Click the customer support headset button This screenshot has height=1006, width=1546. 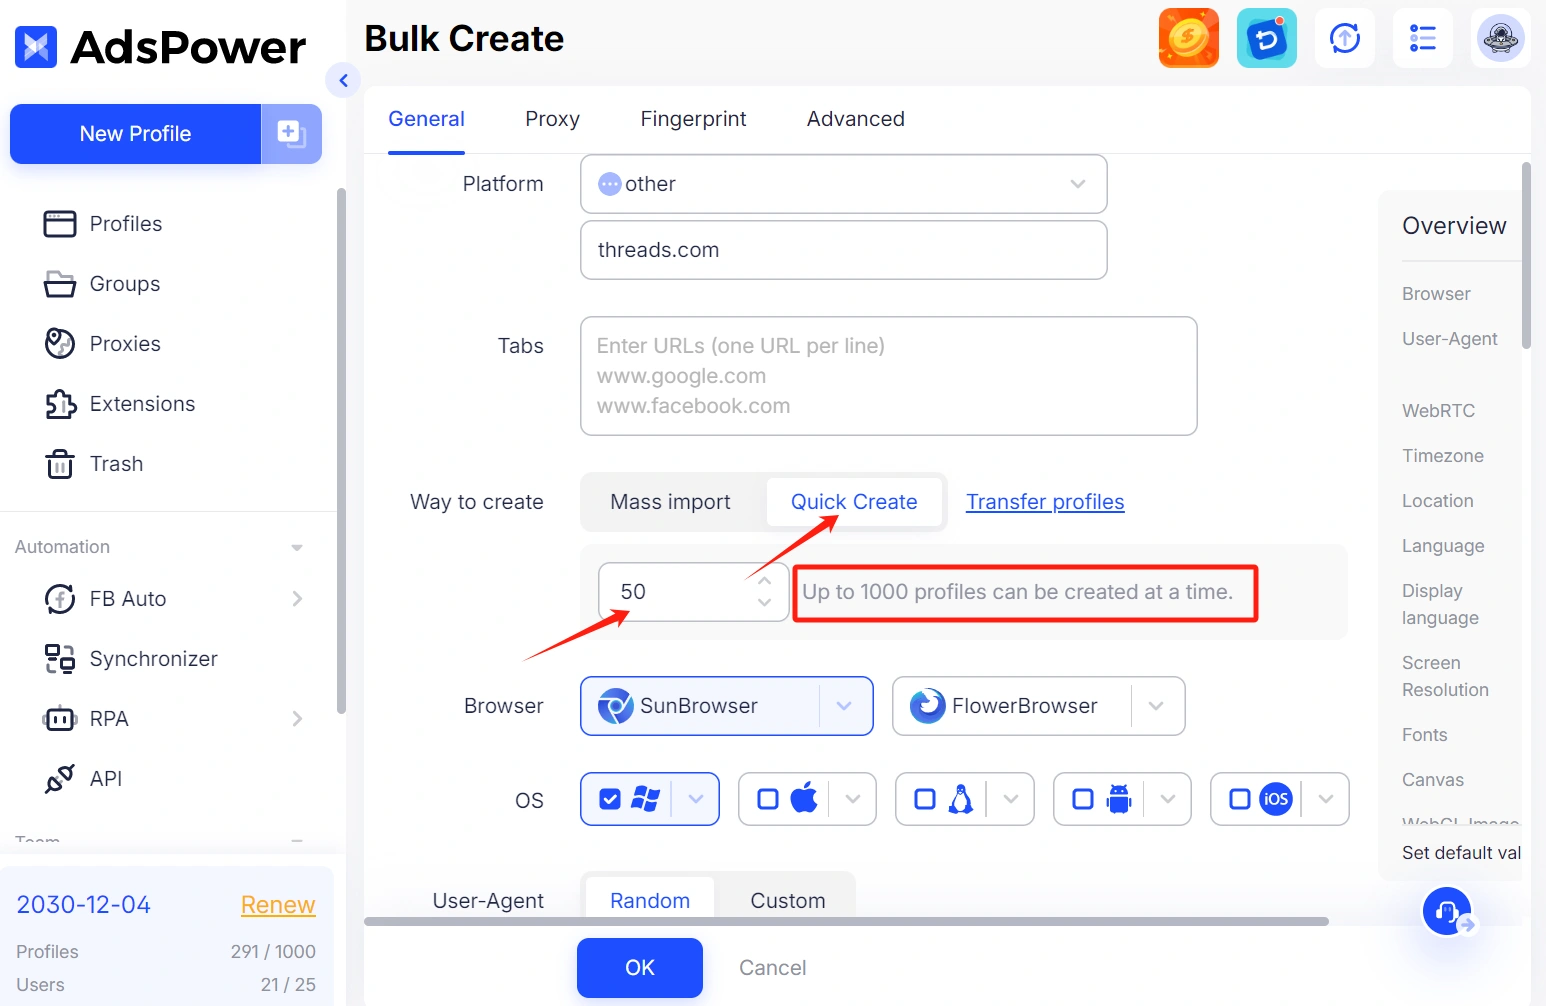click(1447, 911)
